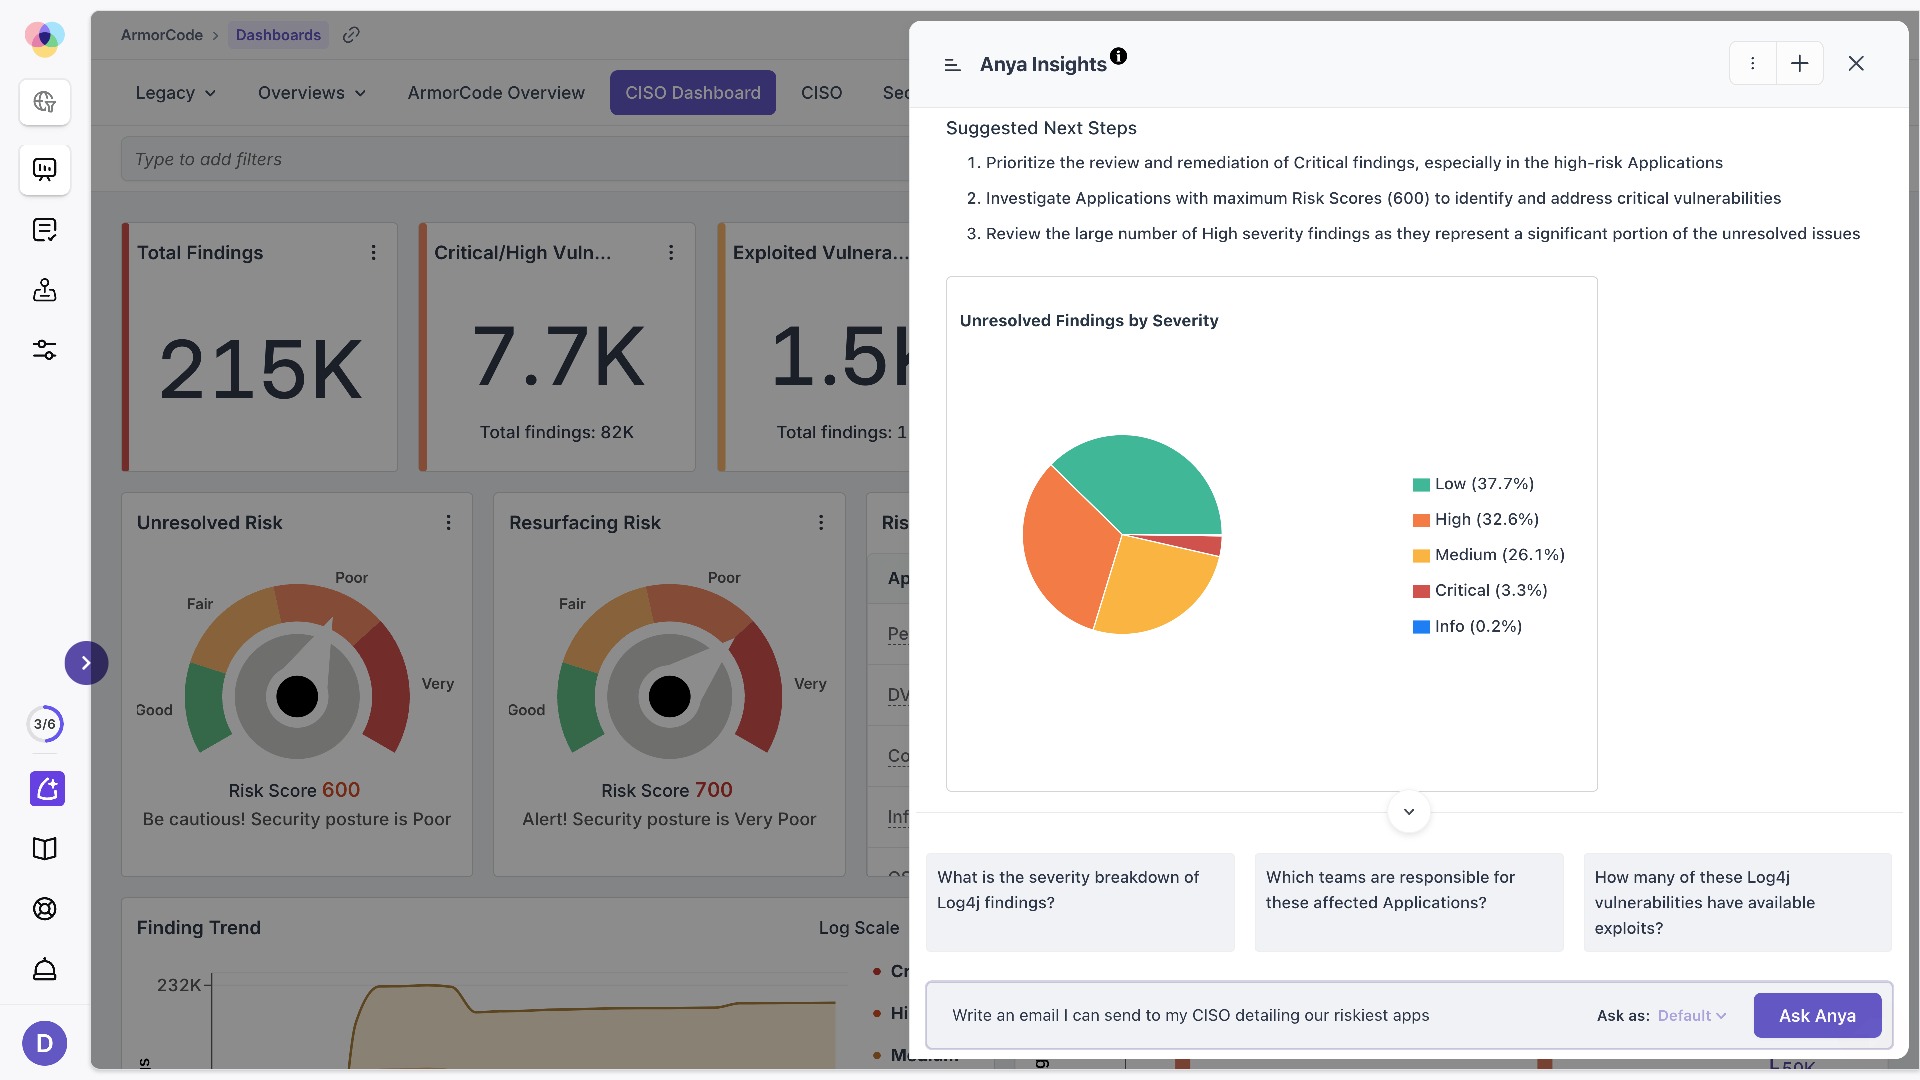Expand the sidebar with the purple arrow
Screen dimensions: 1920x1080
pyautogui.click(x=86, y=663)
